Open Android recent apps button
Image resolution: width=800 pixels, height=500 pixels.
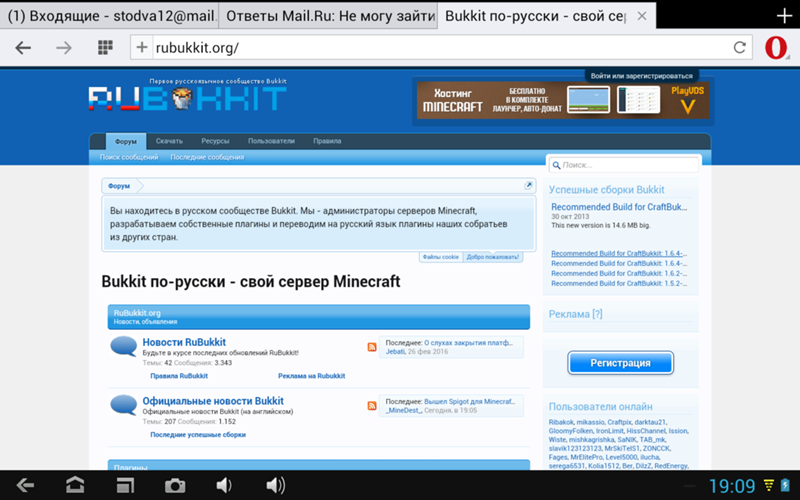tap(125, 485)
